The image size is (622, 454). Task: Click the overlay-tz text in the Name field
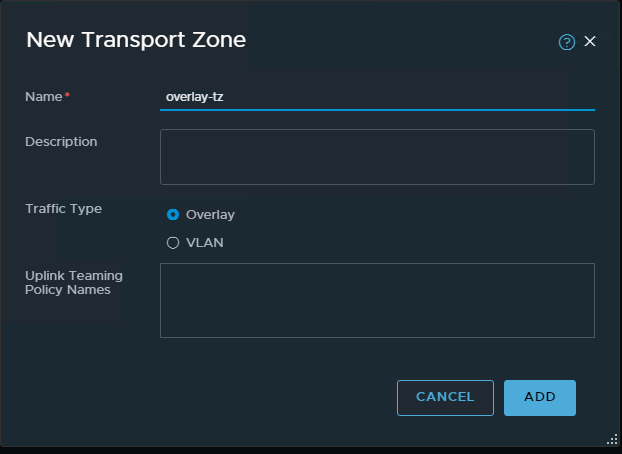point(193,97)
